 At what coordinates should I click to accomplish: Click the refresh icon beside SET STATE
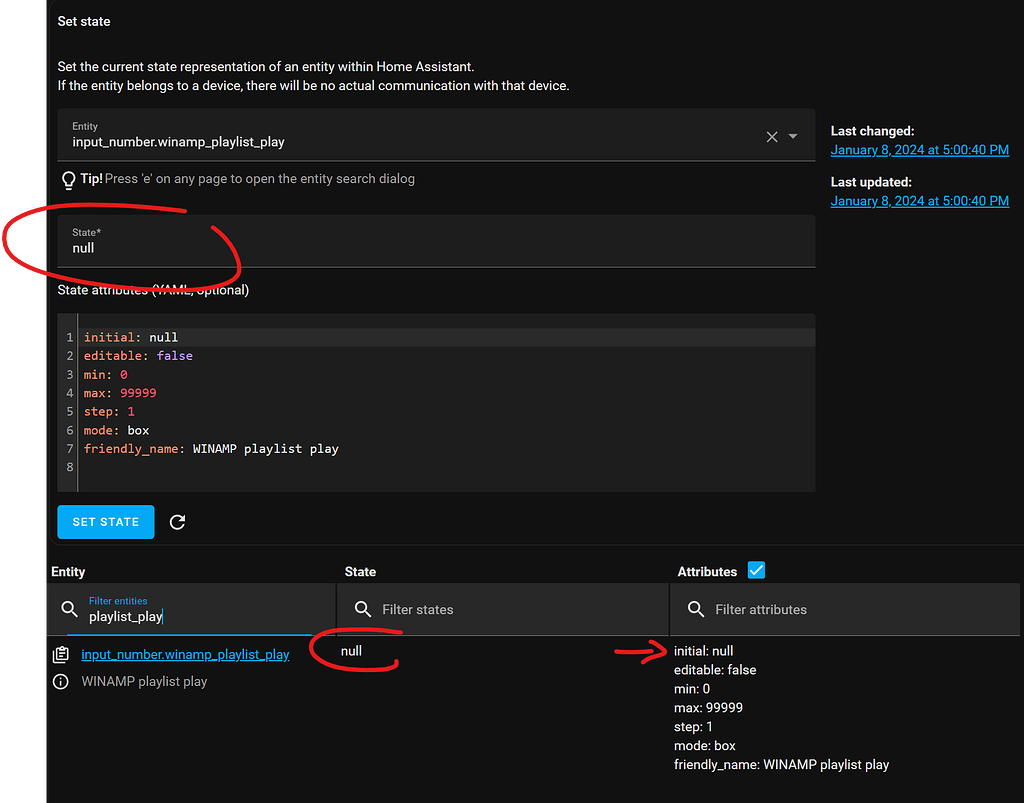[x=177, y=522]
